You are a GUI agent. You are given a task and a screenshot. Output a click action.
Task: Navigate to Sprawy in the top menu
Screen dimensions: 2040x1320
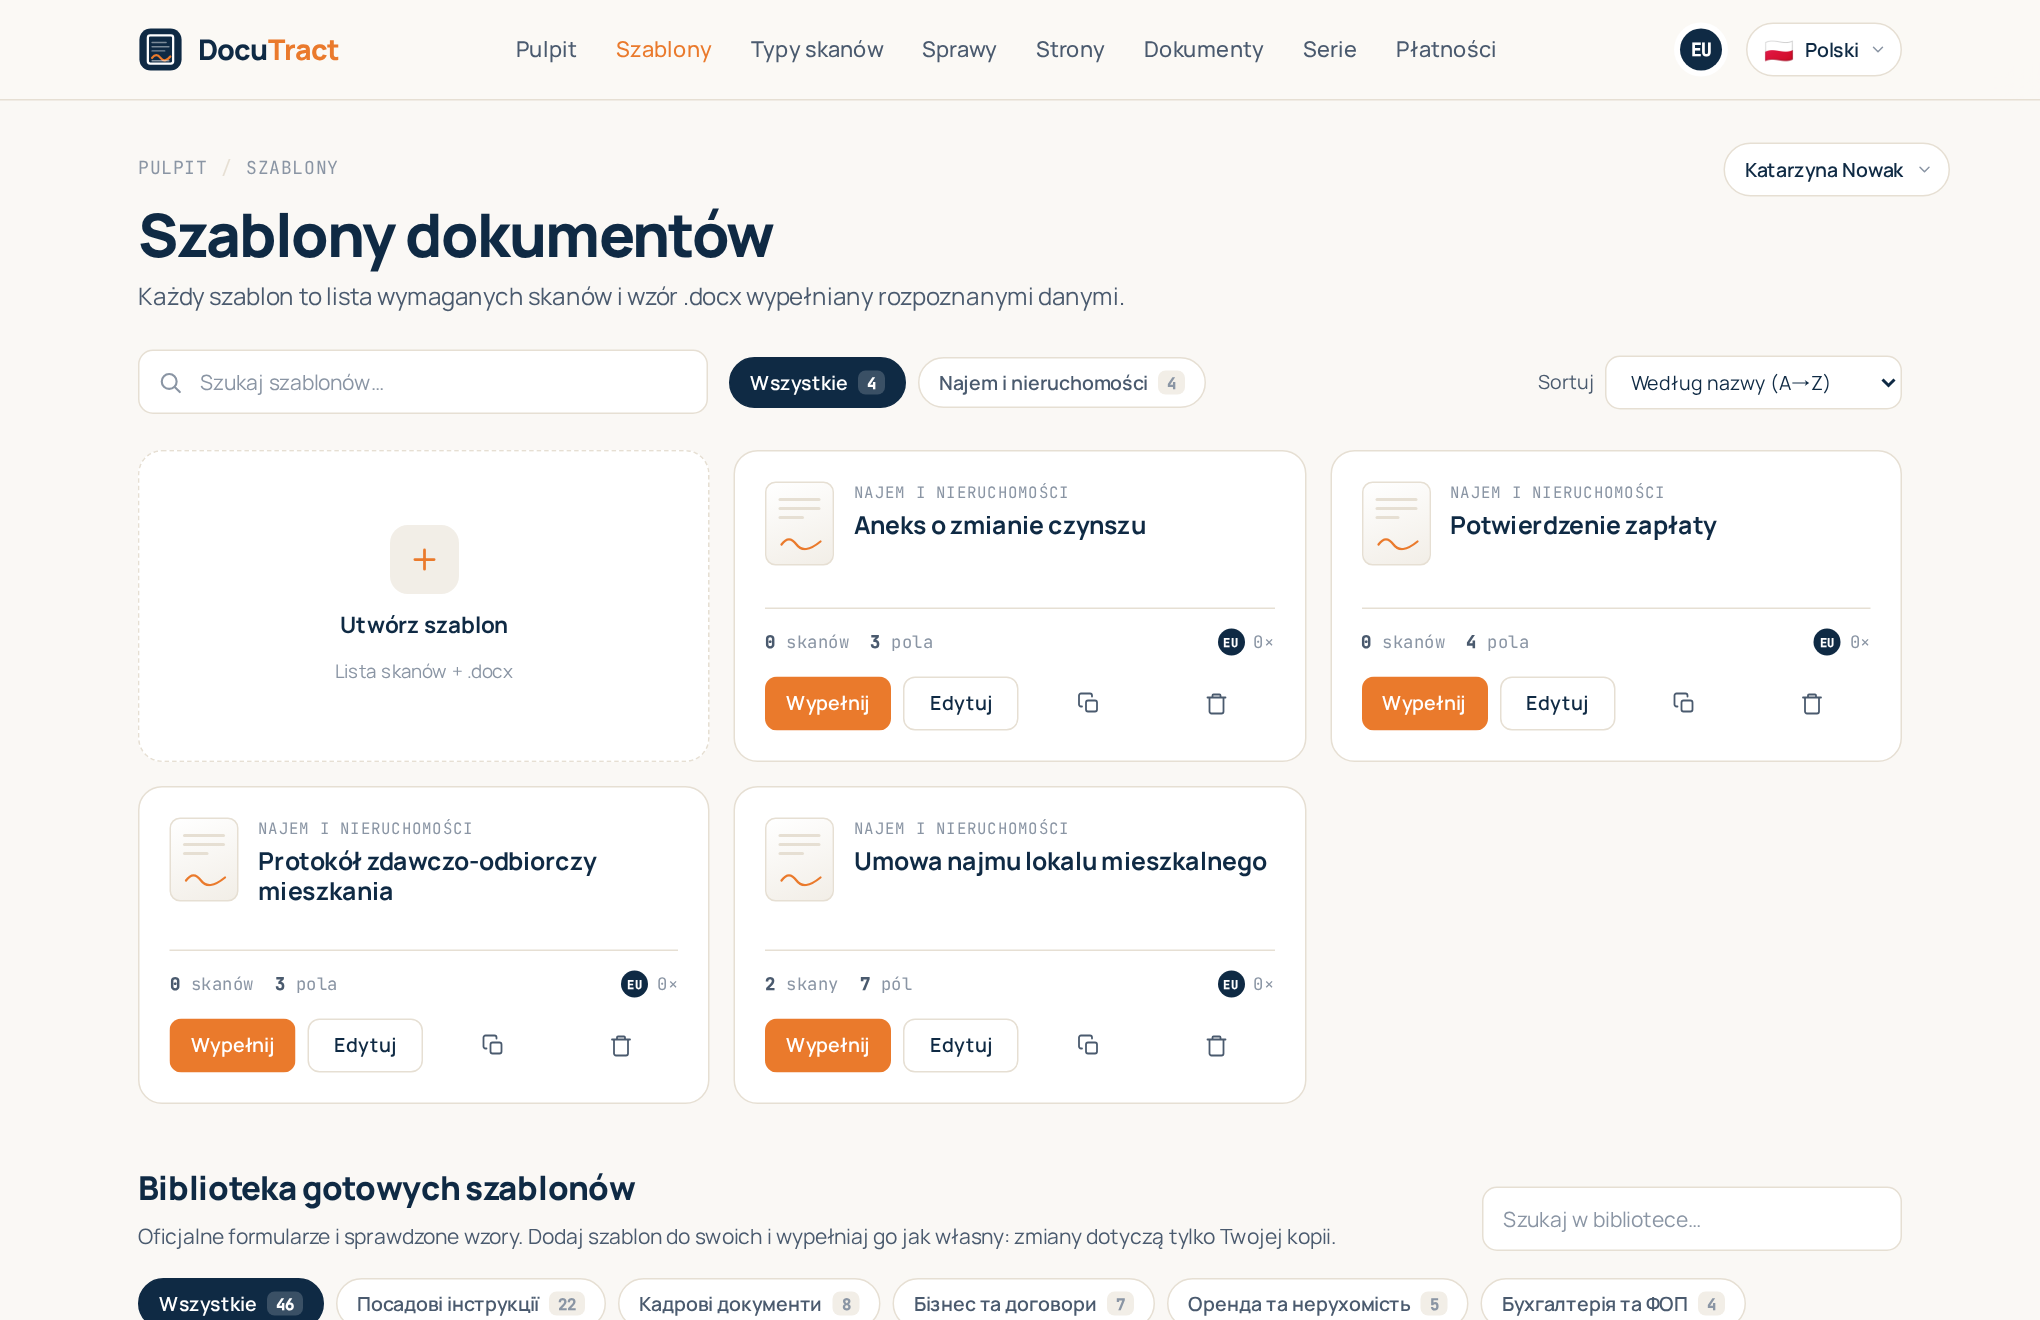(x=959, y=49)
